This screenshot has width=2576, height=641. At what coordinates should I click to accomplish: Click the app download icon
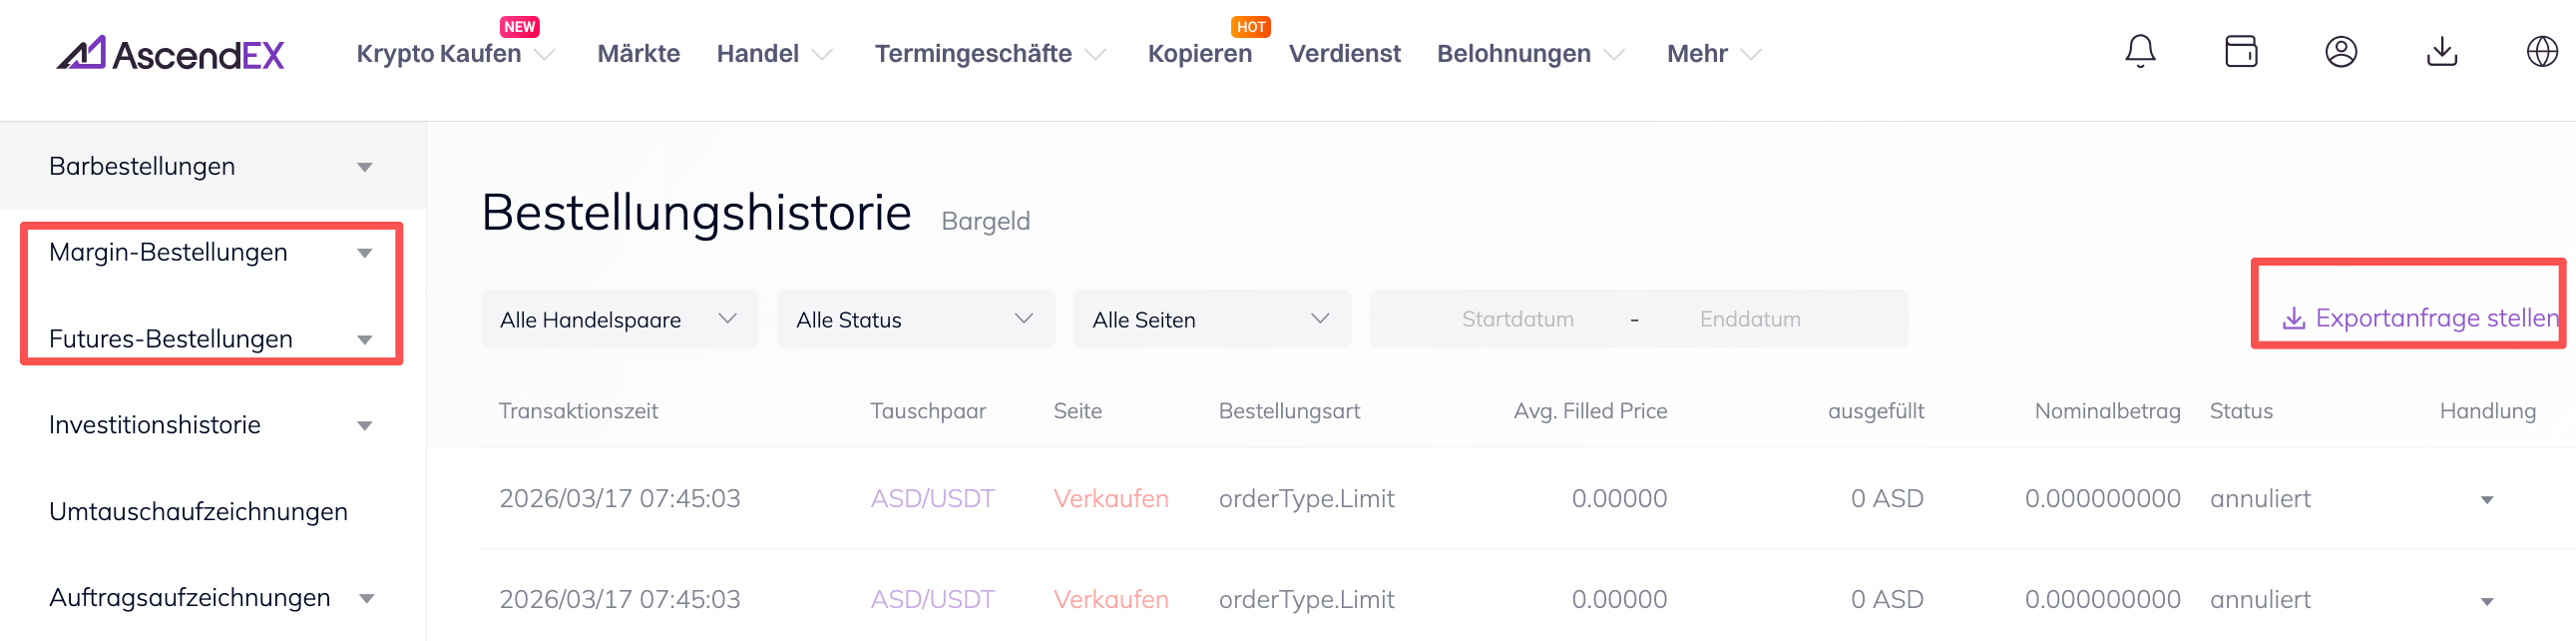pos(2441,51)
